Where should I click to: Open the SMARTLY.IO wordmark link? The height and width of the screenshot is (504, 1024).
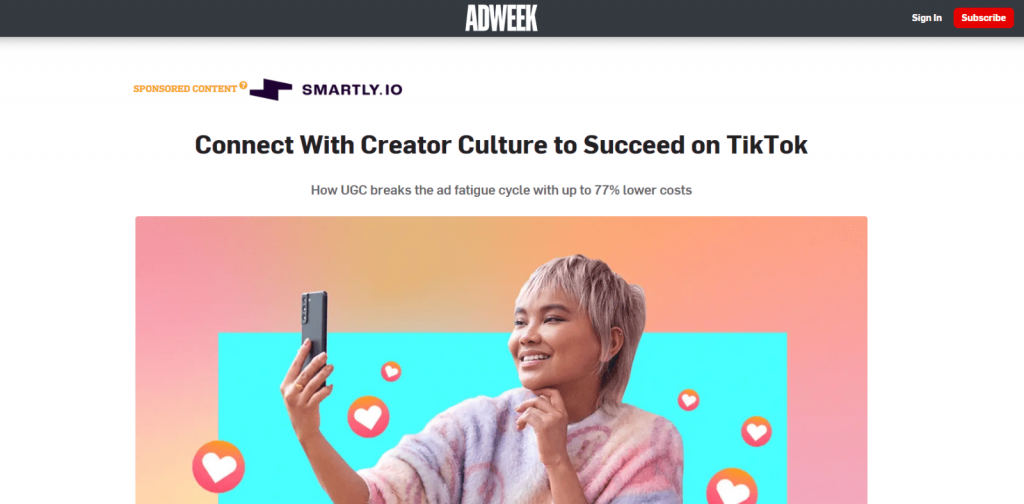pos(352,89)
